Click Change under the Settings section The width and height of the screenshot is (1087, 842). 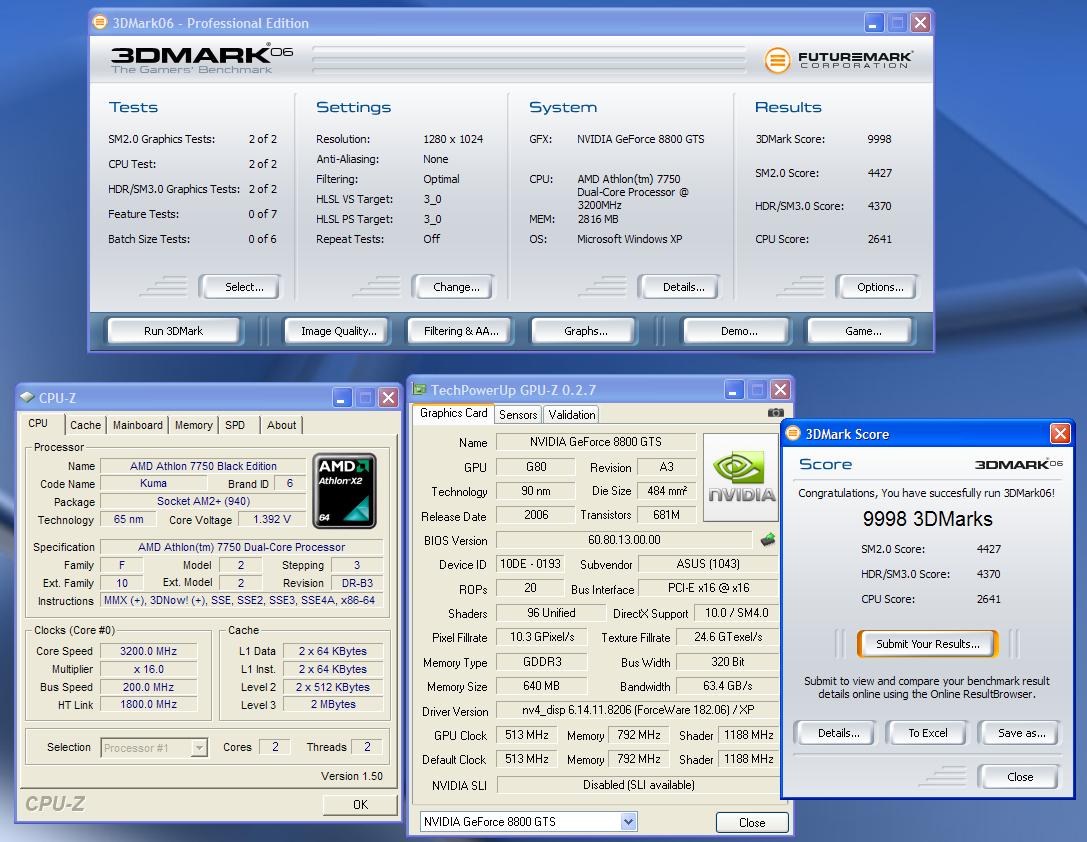[x=455, y=287]
